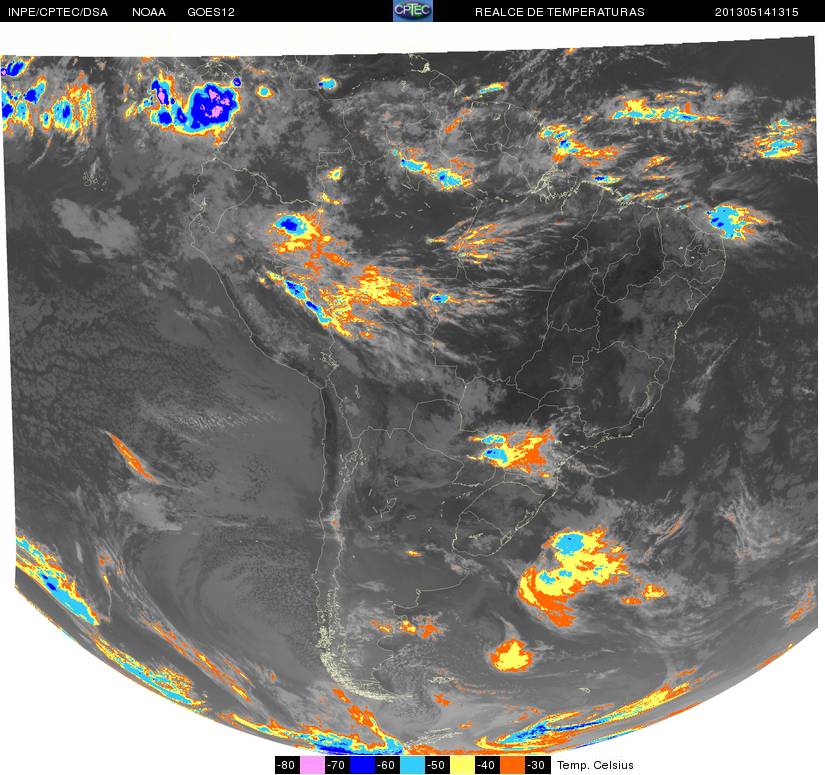Image resolution: width=825 pixels, height=775 pixels.
Task: Click the orange -40 legend swatch
Action: (512, 765)
